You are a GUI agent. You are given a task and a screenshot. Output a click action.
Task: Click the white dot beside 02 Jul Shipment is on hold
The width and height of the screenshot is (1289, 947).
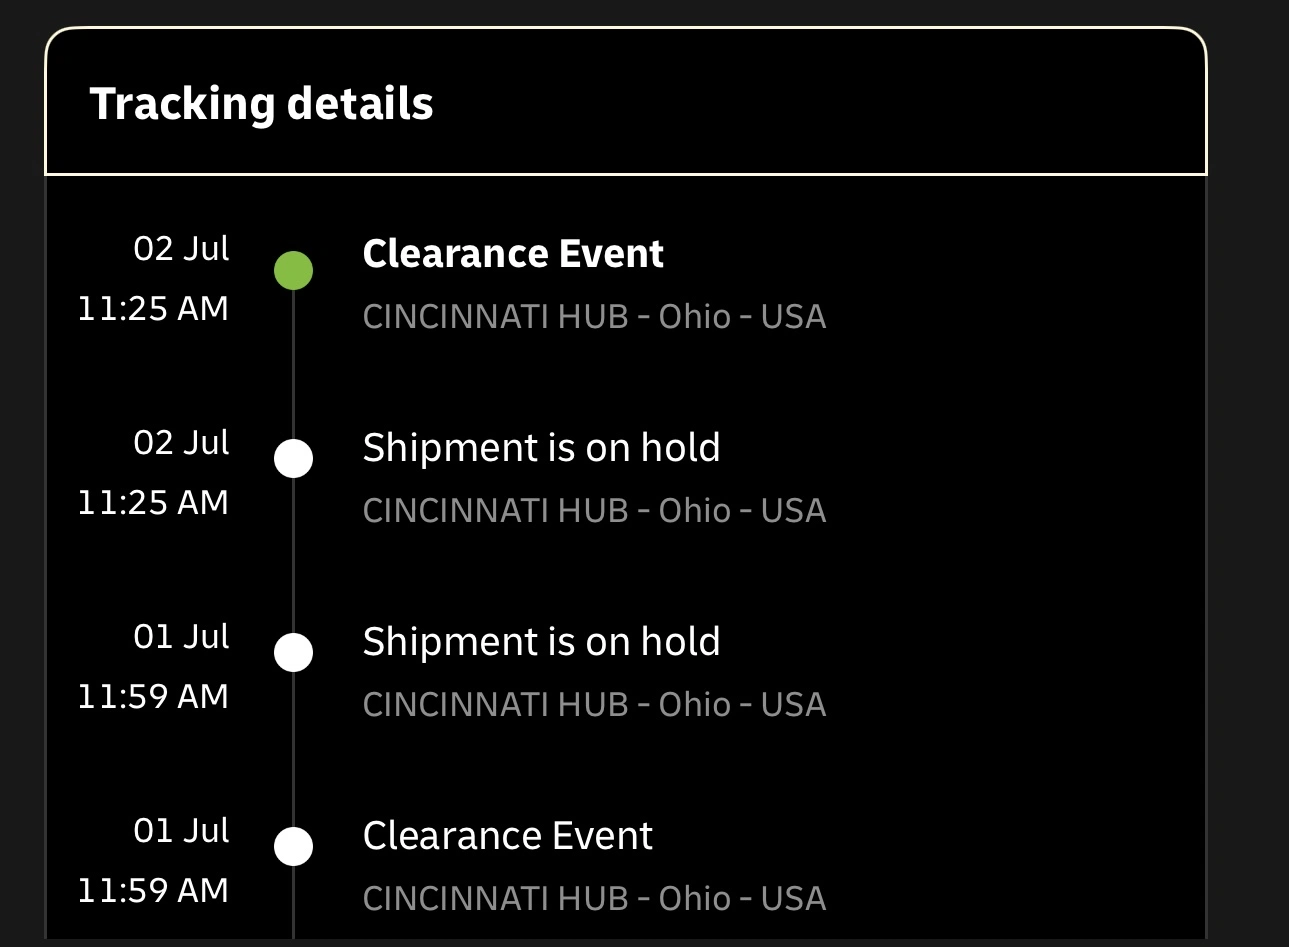coord(293,459)
